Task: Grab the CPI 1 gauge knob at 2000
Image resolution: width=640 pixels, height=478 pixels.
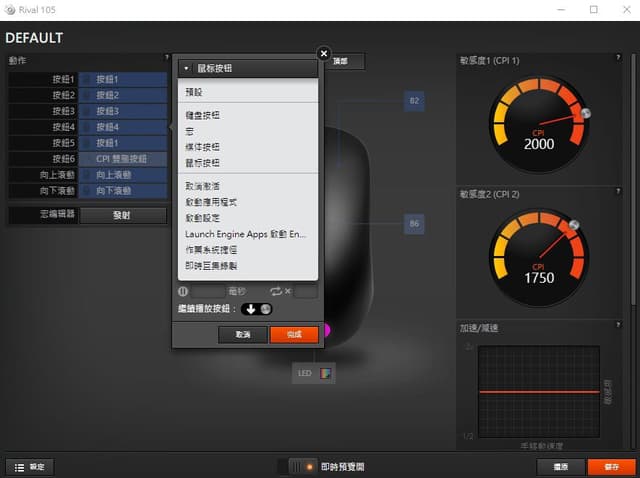Action: point(586,113)
